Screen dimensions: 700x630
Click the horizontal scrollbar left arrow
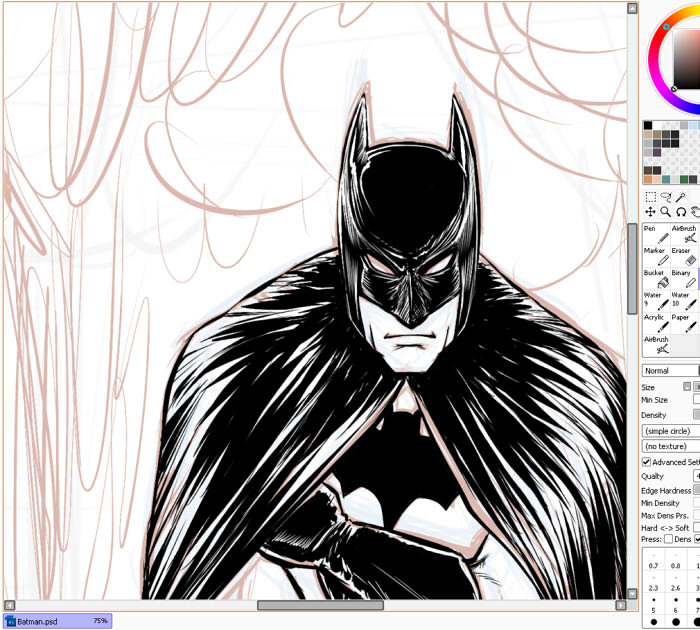coord(9,605)
